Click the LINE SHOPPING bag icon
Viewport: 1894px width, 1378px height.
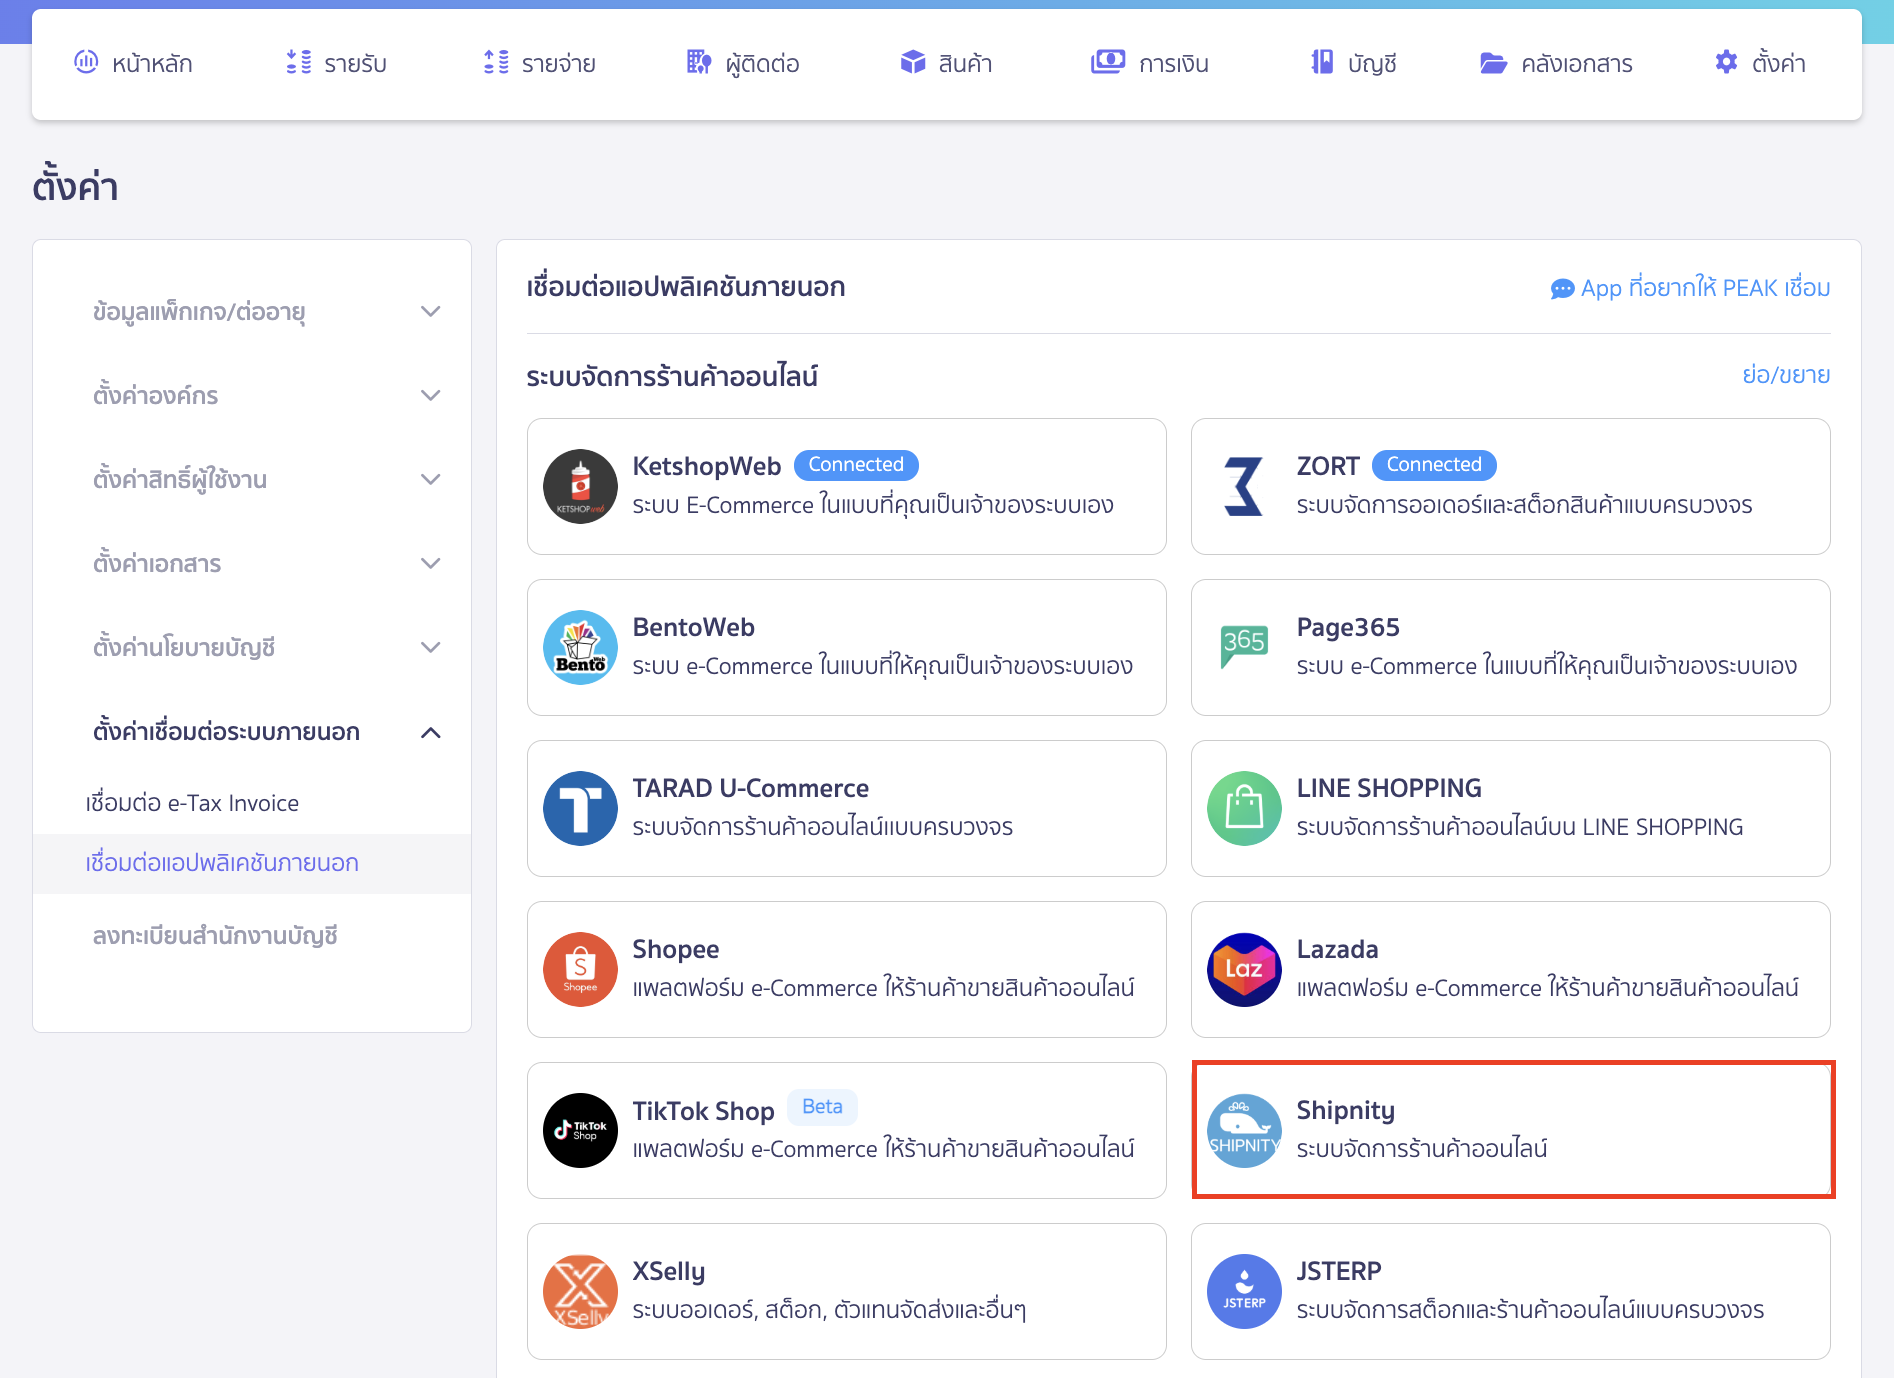click(x=1244, y=808)
